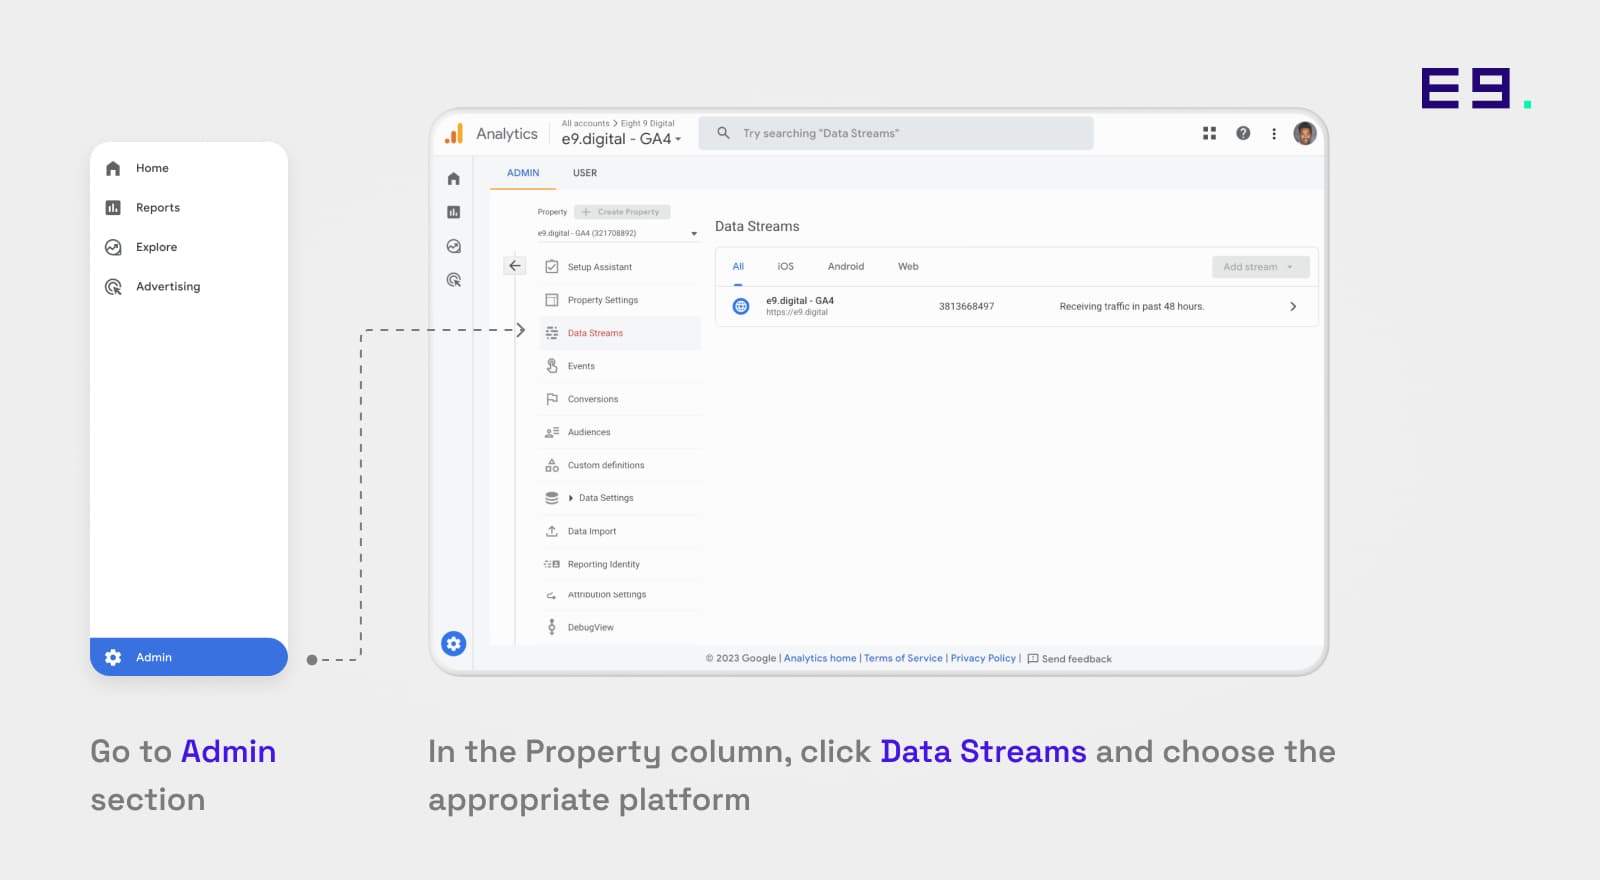Open Advertising in the left menu card
Screen dimensions: 1600x880
[x=189, y=287]
